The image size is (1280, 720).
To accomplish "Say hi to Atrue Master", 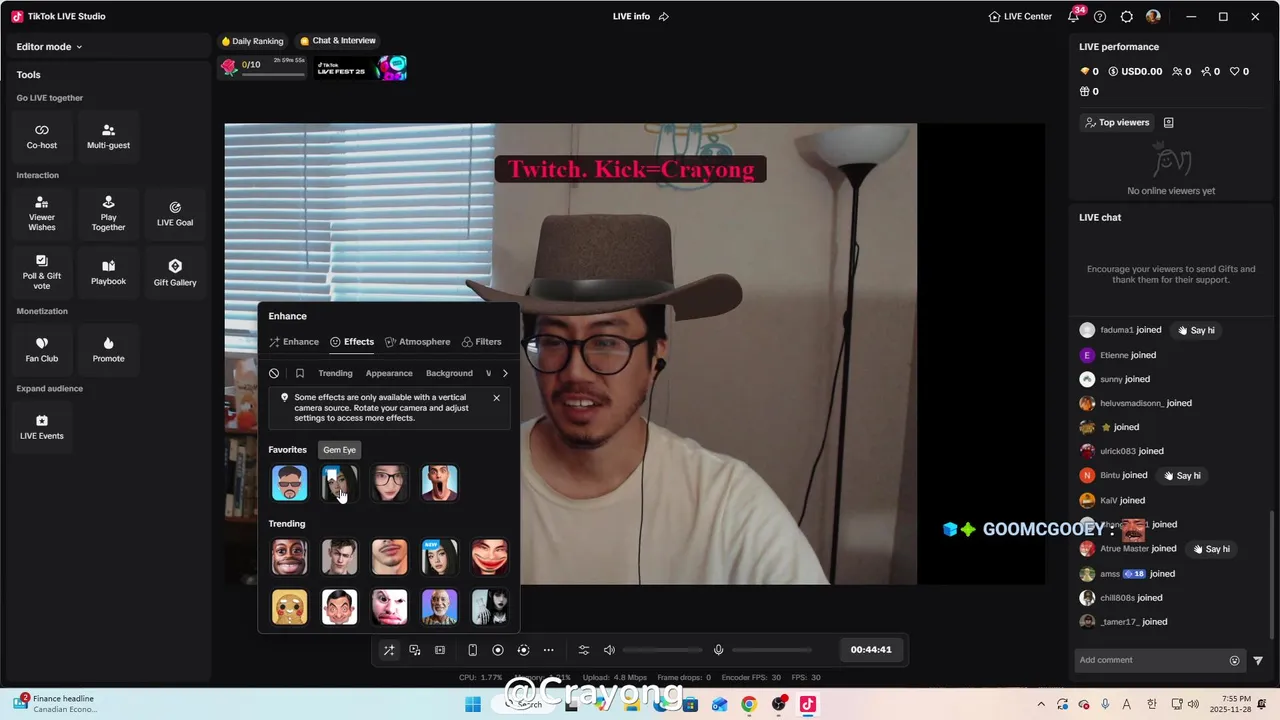I will point(1210,549).
